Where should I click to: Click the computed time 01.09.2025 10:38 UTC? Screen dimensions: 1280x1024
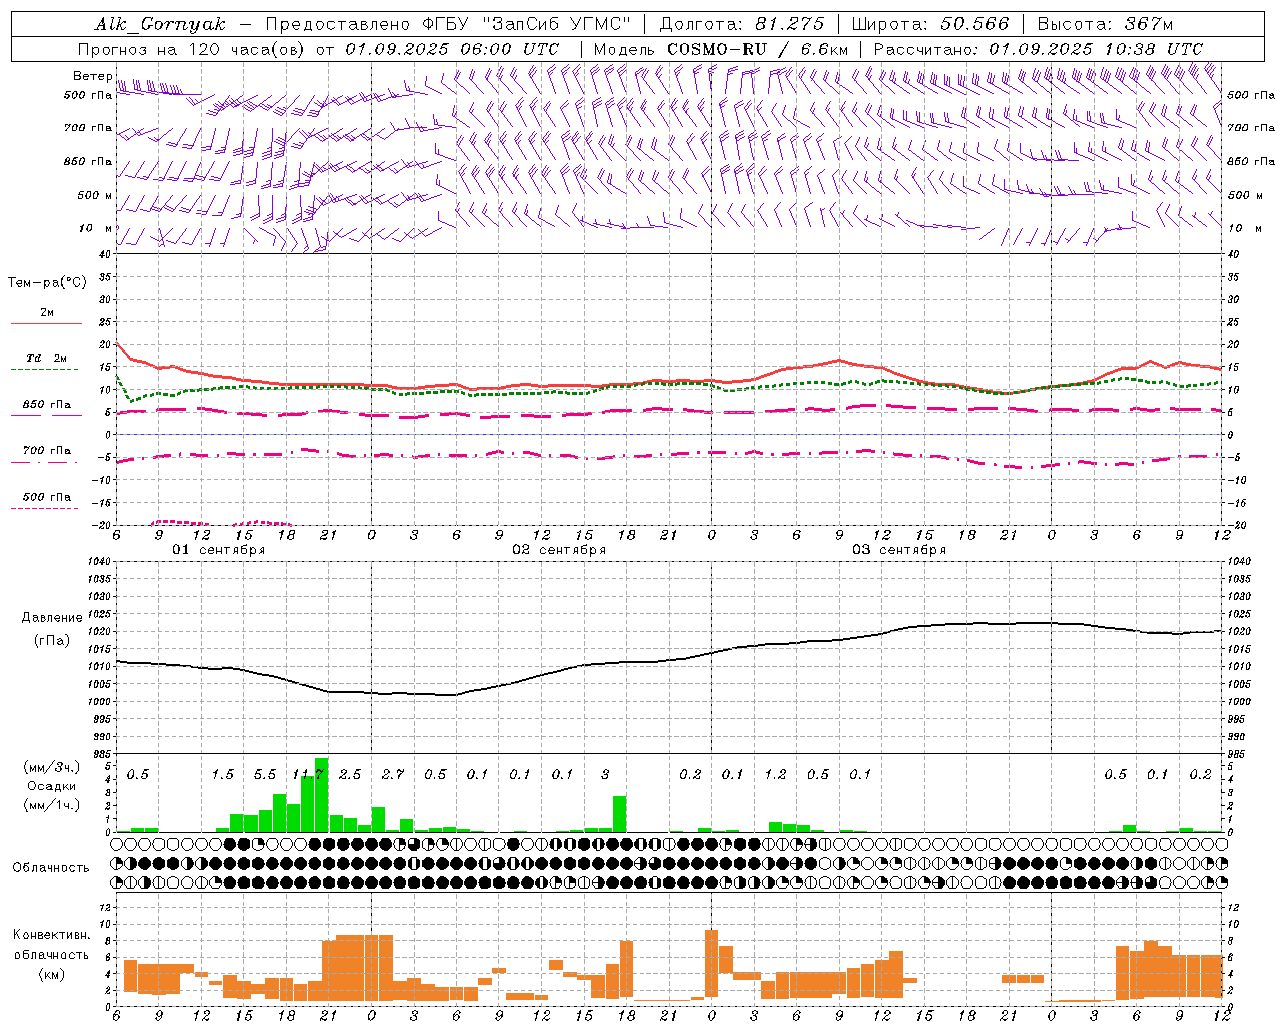pos(1096,49)
